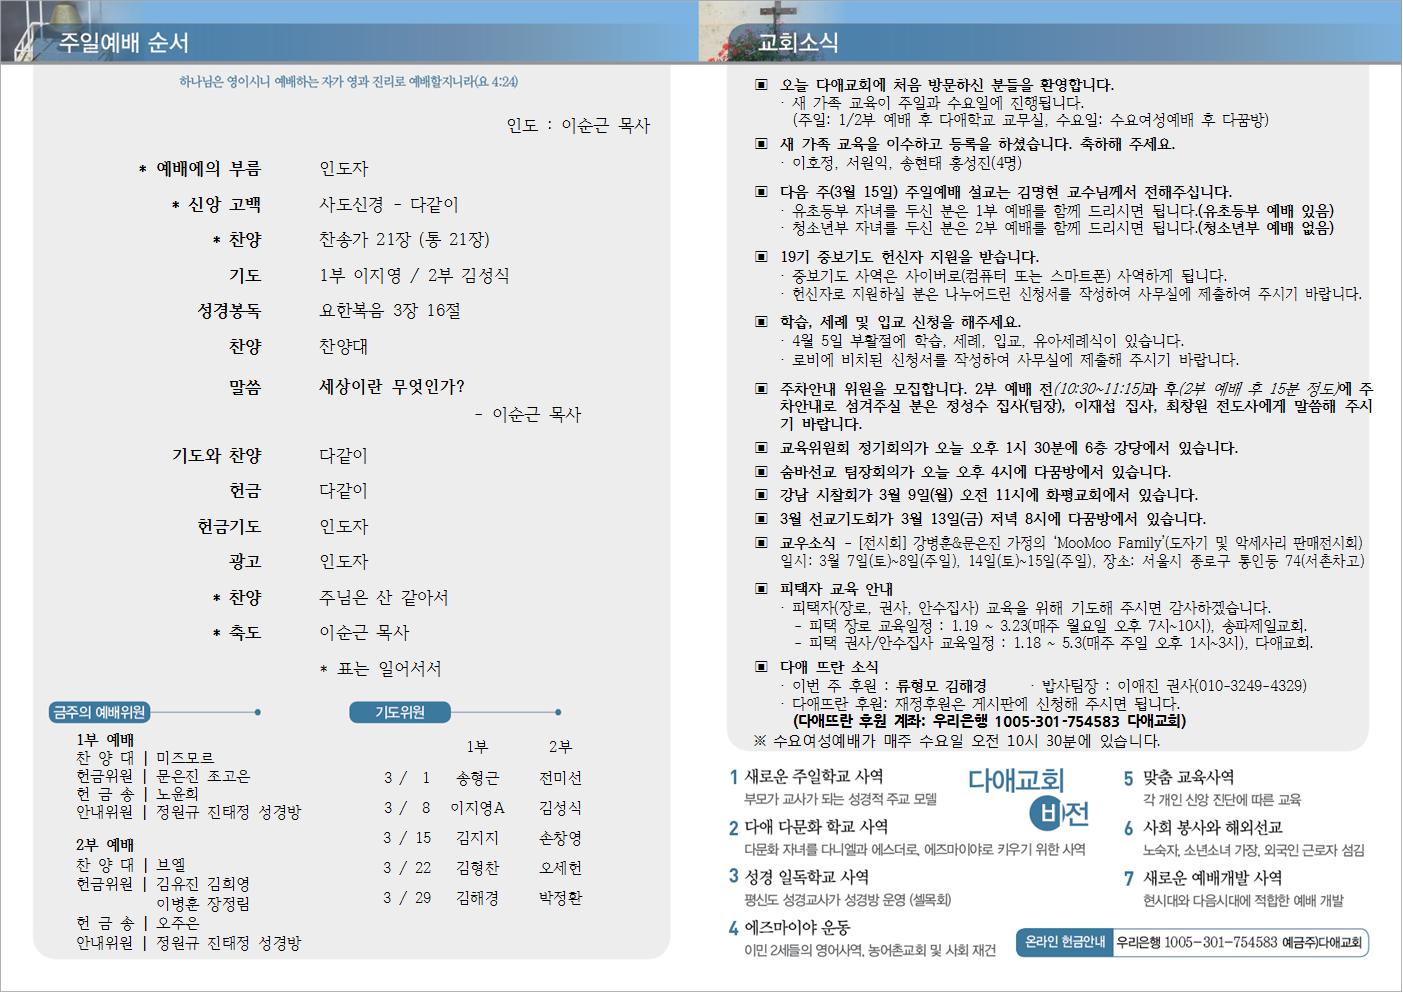Click the 온라인 헌금안내 blue label
The width and height of the screenshot is (1403, 992).
pos(1064,942)
